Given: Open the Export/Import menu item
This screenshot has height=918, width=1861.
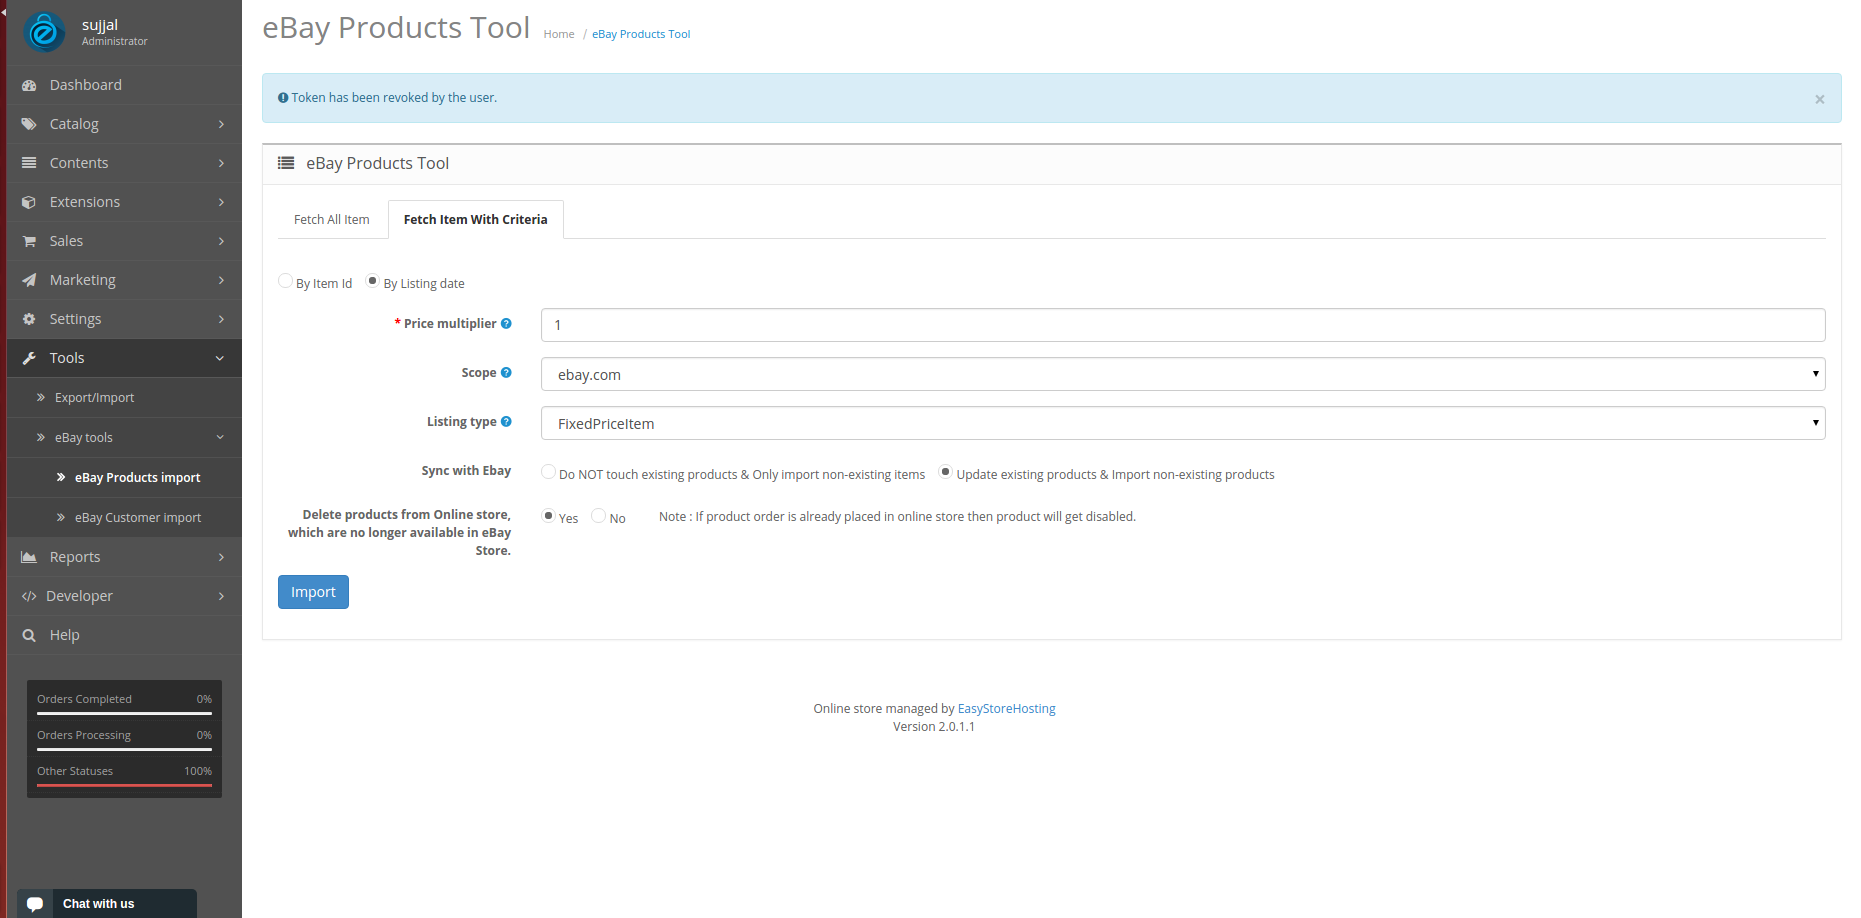Looking at the screenshot, I should click(124, 397).
